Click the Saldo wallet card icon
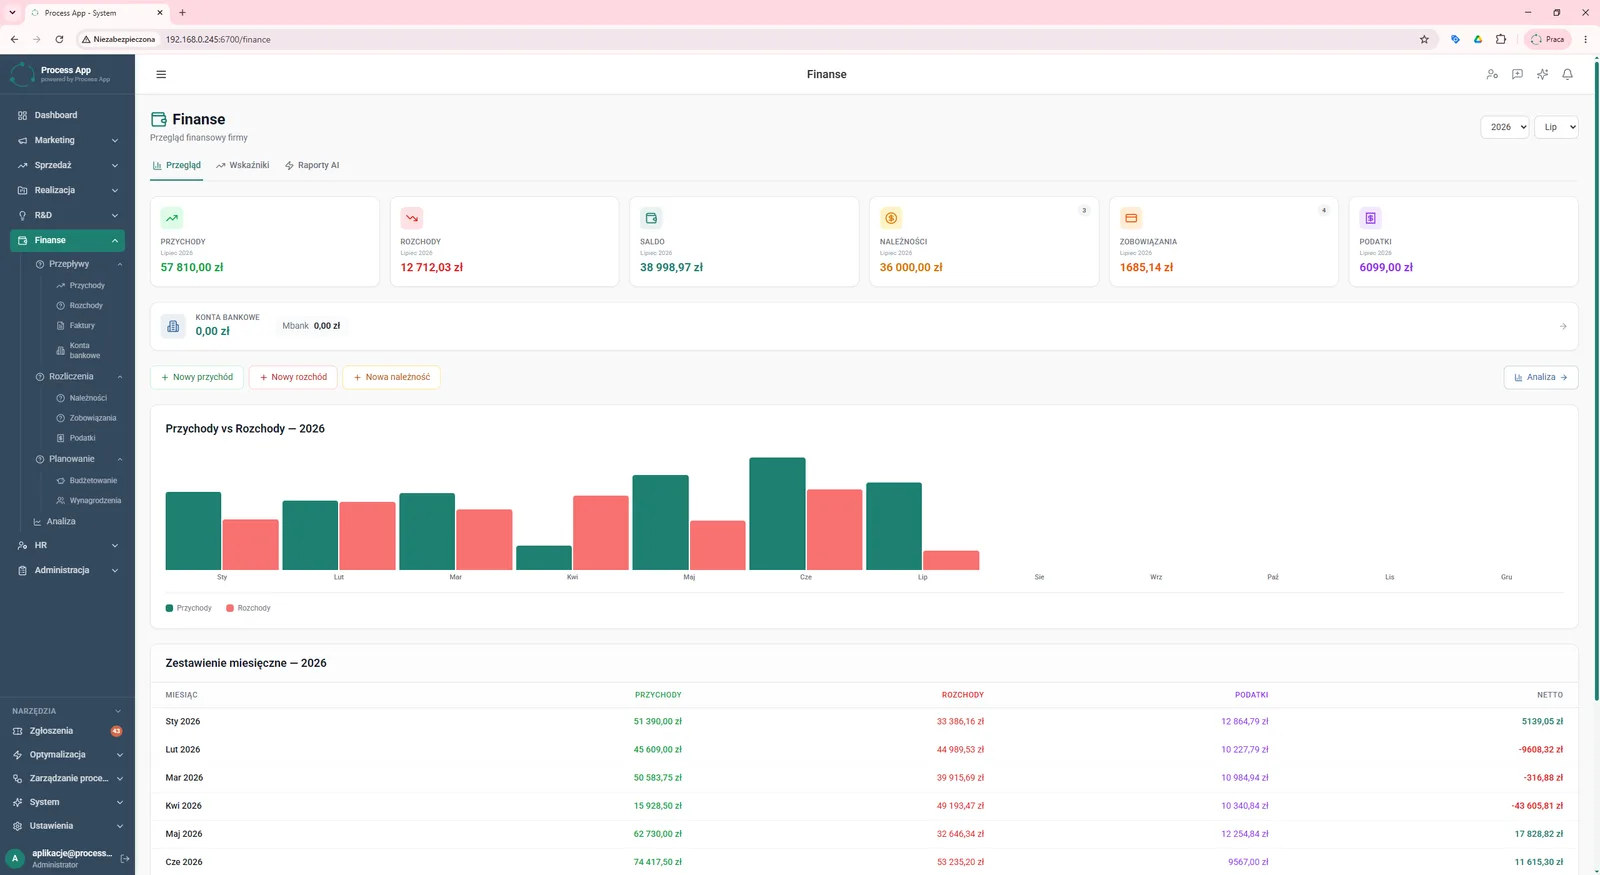1600x875 pixels. 651,218
